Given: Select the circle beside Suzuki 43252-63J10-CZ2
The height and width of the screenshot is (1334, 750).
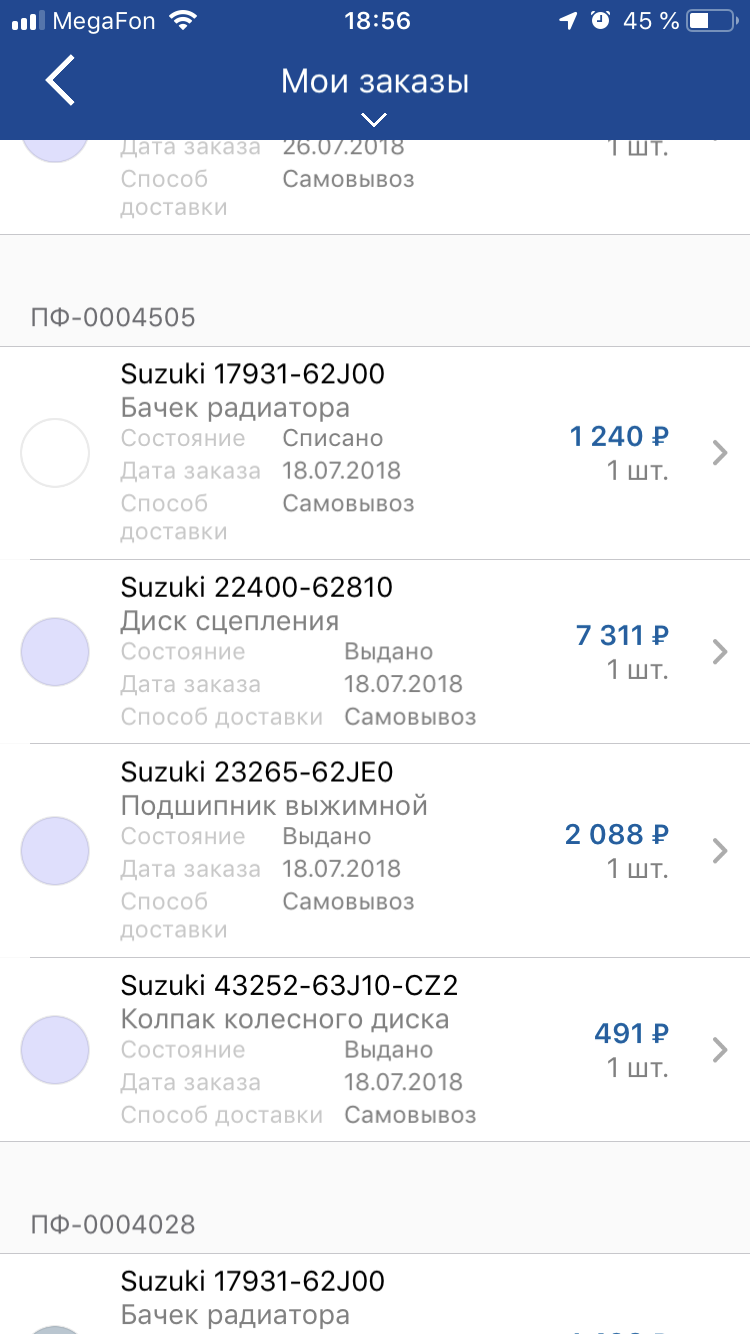Looking at the screenshot, I should coord(55,1050).
